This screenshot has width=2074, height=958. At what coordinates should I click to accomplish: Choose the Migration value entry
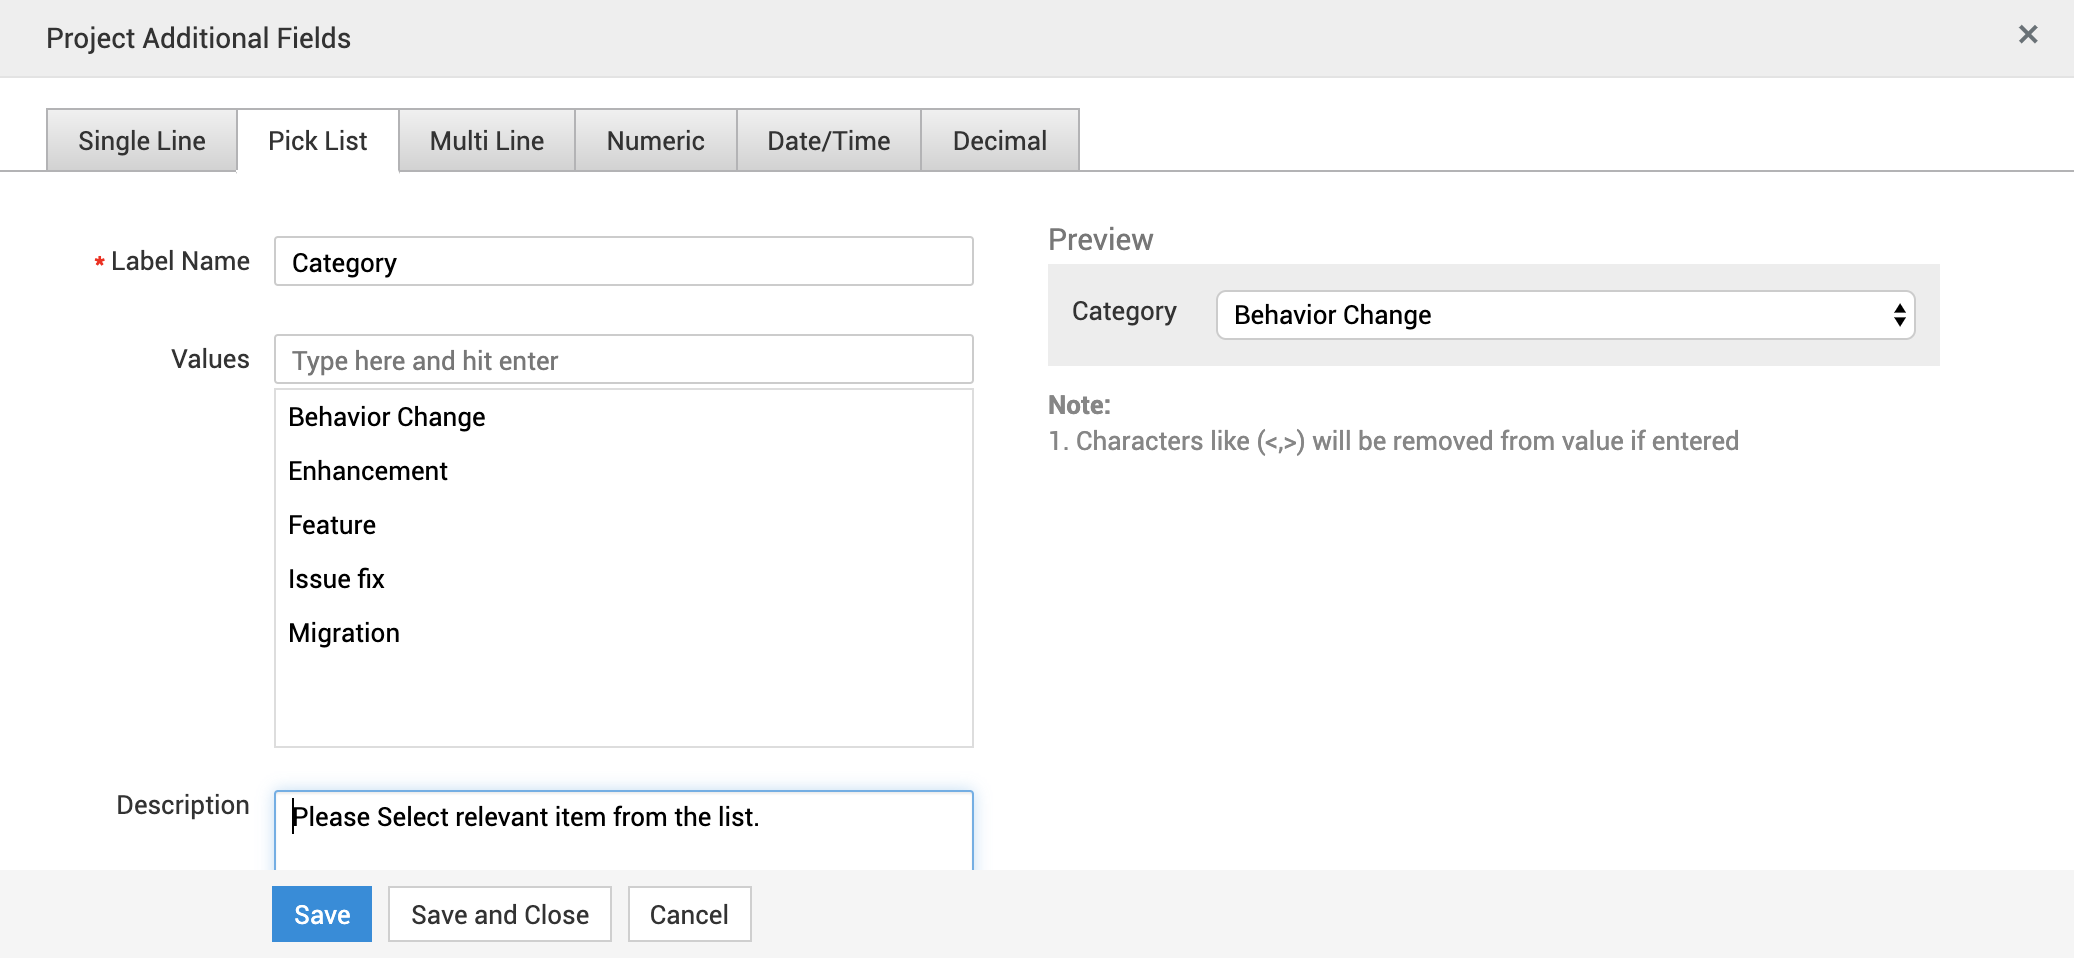343,633
